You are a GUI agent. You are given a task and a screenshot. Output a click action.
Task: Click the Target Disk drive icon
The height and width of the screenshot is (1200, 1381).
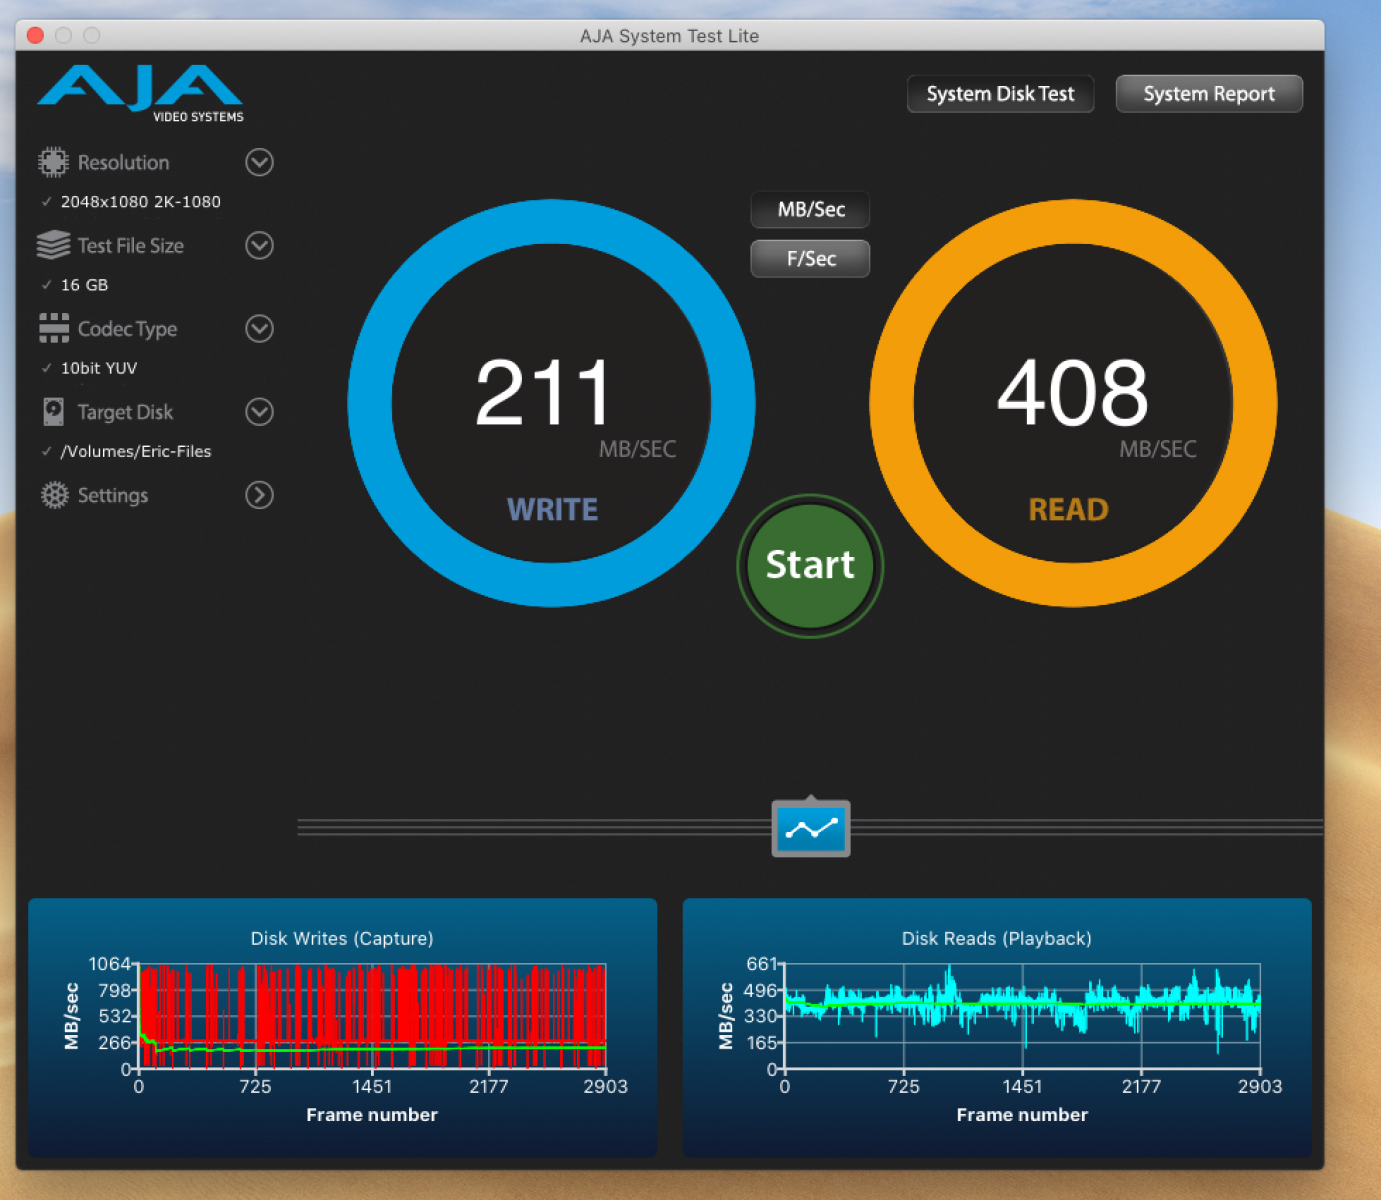click(53, 412)
